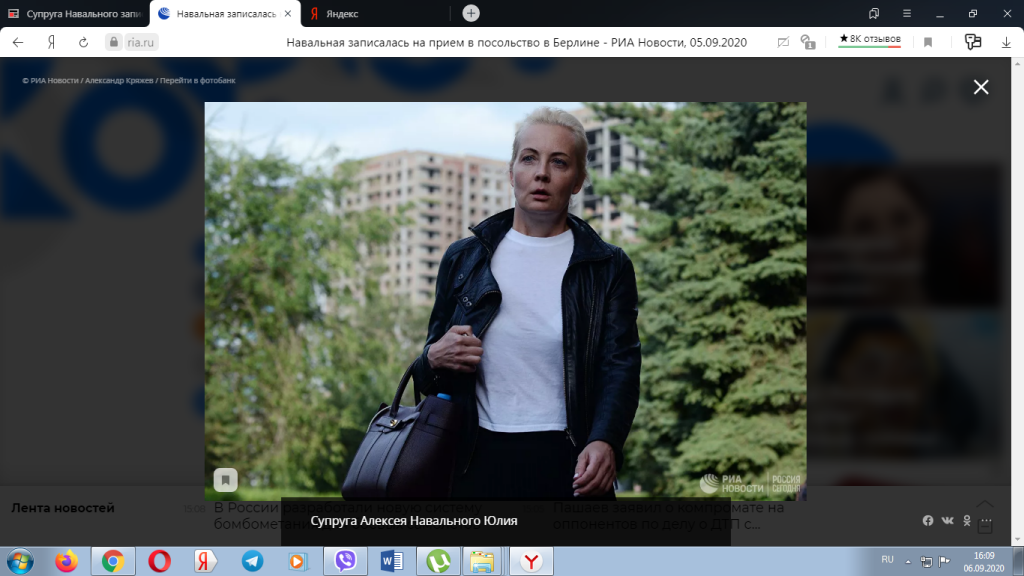Share the photo on Odnoklassniki
The height and width of the screenshot is (576, 1024).
967,521
